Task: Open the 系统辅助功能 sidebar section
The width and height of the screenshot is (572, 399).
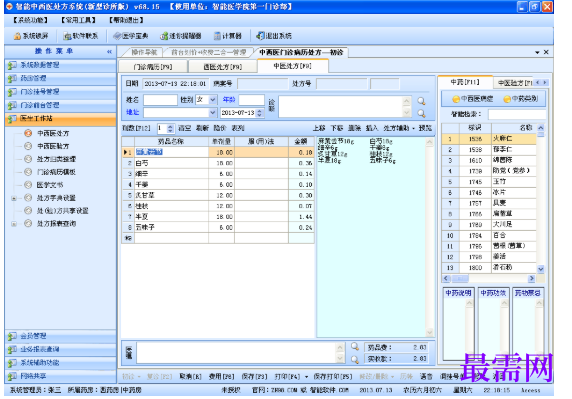Action: (61, 363)
